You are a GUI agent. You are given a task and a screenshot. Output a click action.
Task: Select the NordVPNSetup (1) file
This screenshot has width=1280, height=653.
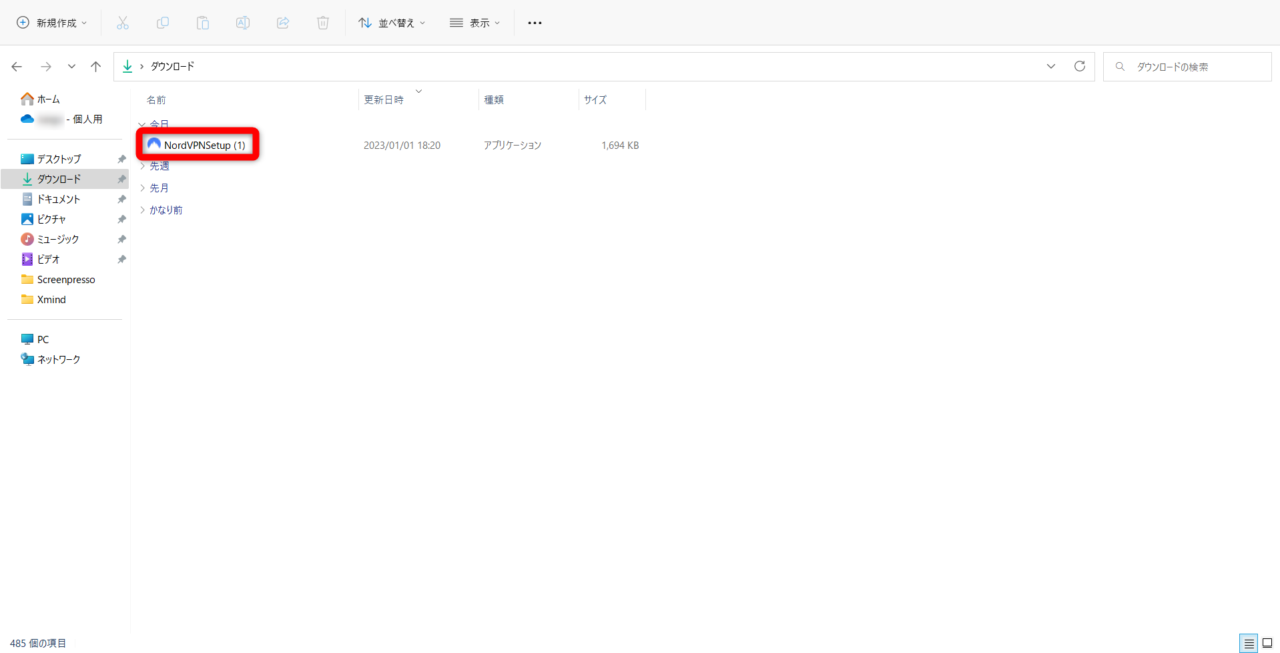[204, 145]
